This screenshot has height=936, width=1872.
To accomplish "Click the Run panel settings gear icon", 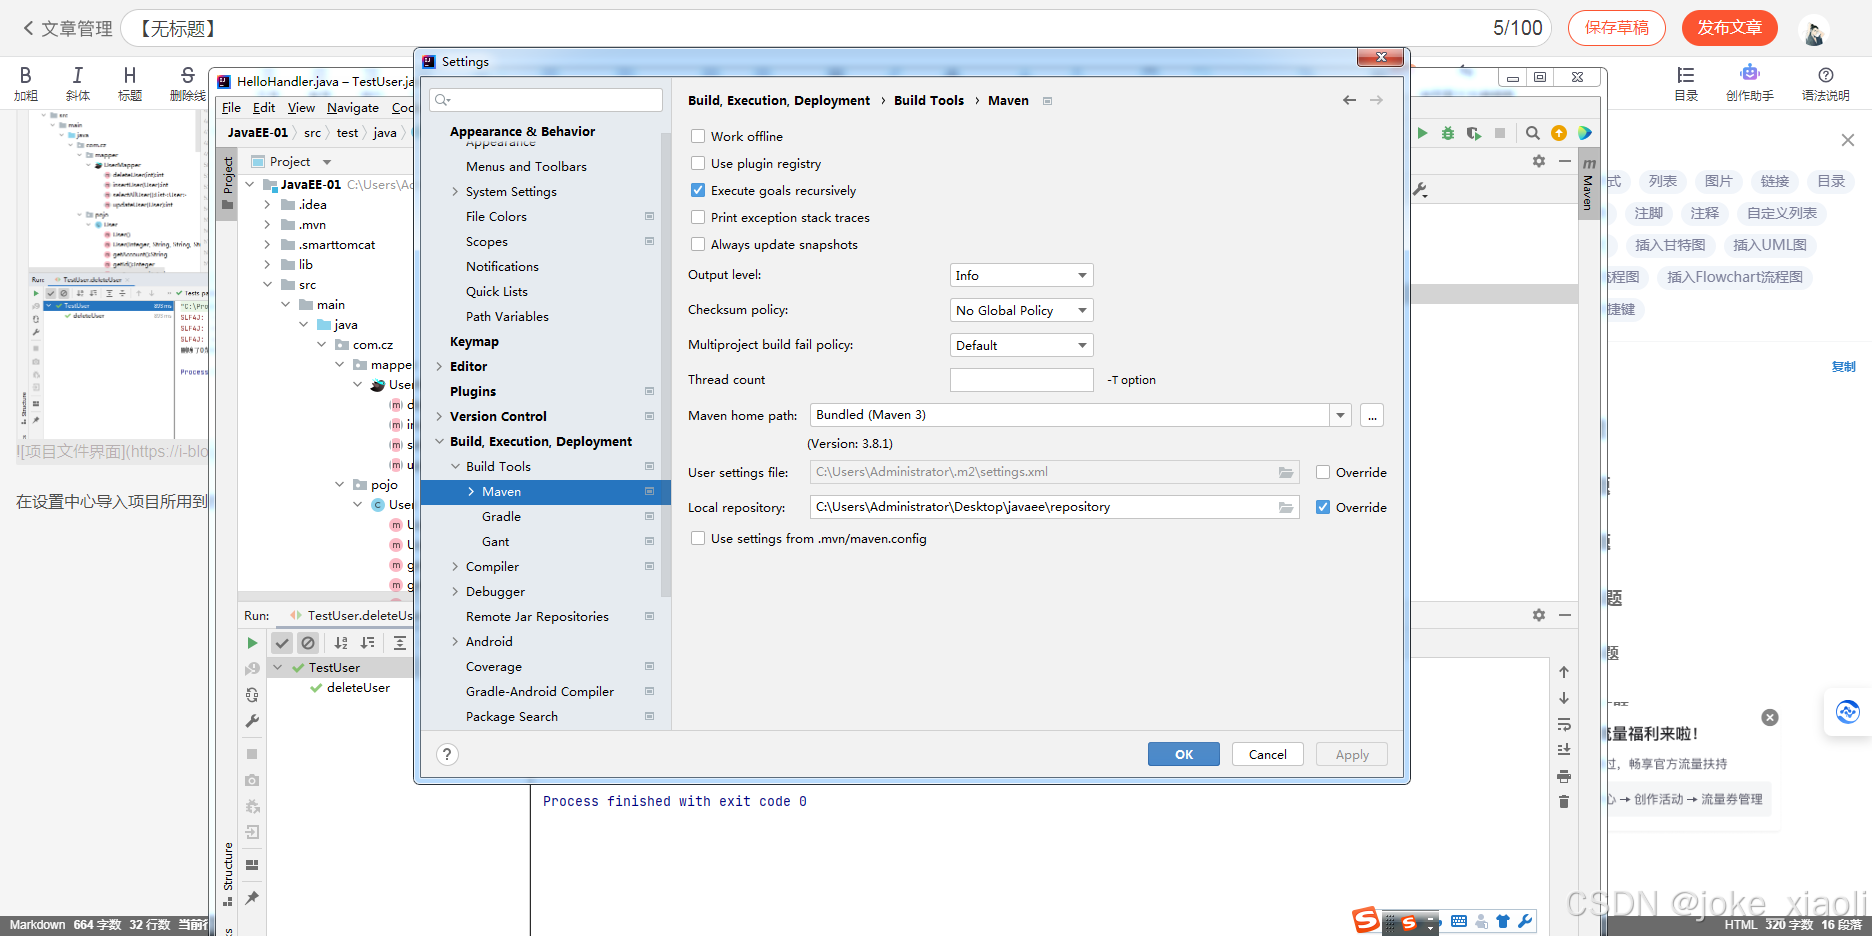I will (x=1539, y=615).
